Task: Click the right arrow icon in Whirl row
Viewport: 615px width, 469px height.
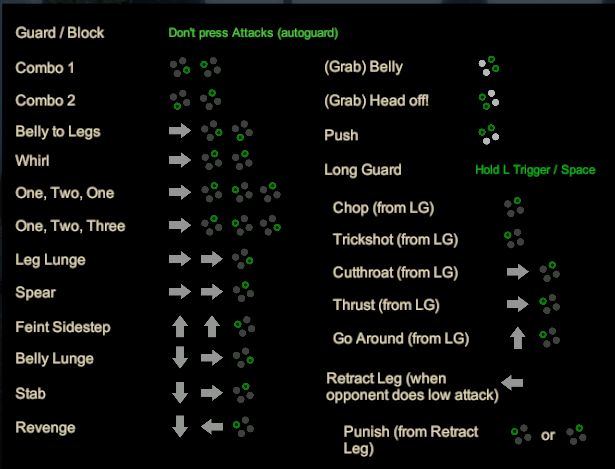Action: (x=180, y=160)
